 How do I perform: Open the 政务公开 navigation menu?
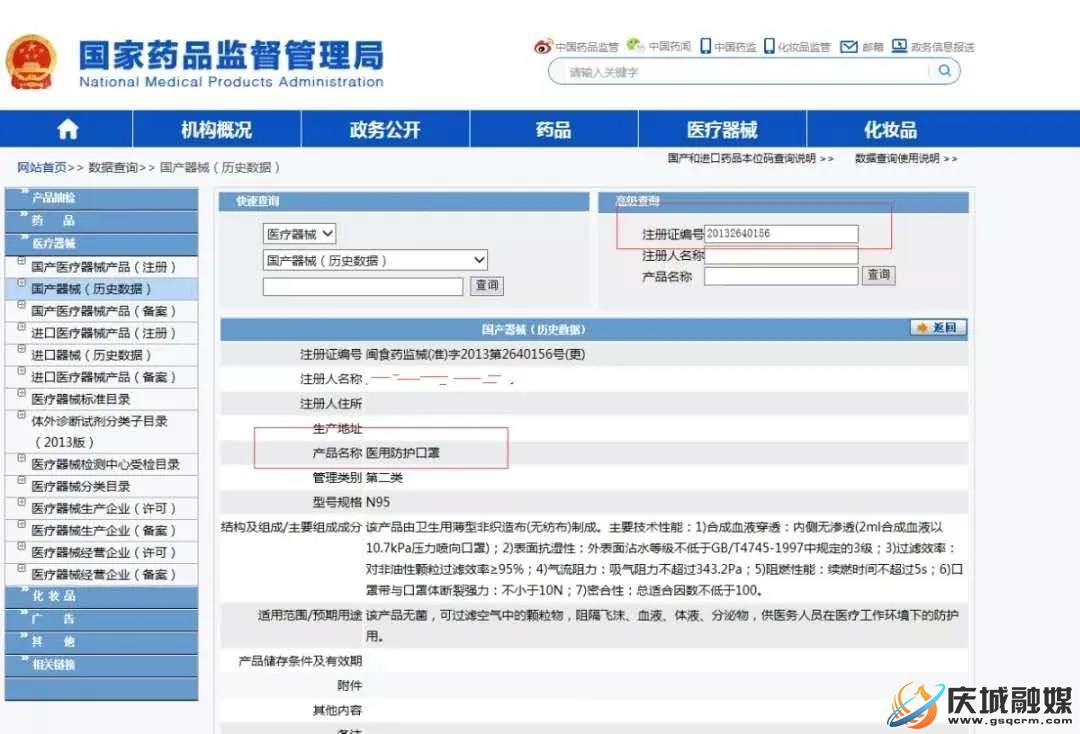[385, 130]
